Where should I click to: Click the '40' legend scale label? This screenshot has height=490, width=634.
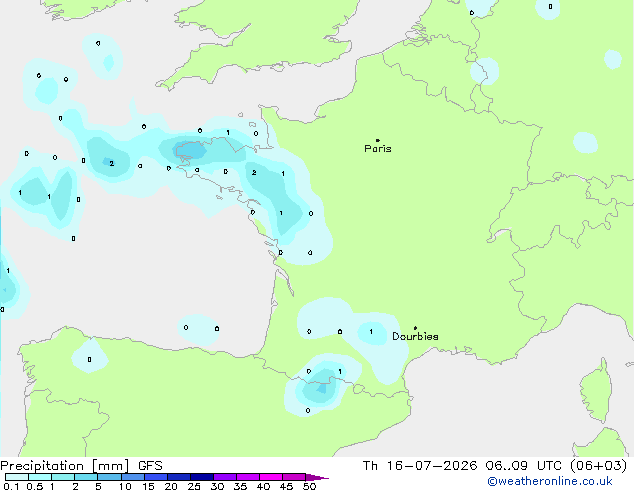coord(263,486)
